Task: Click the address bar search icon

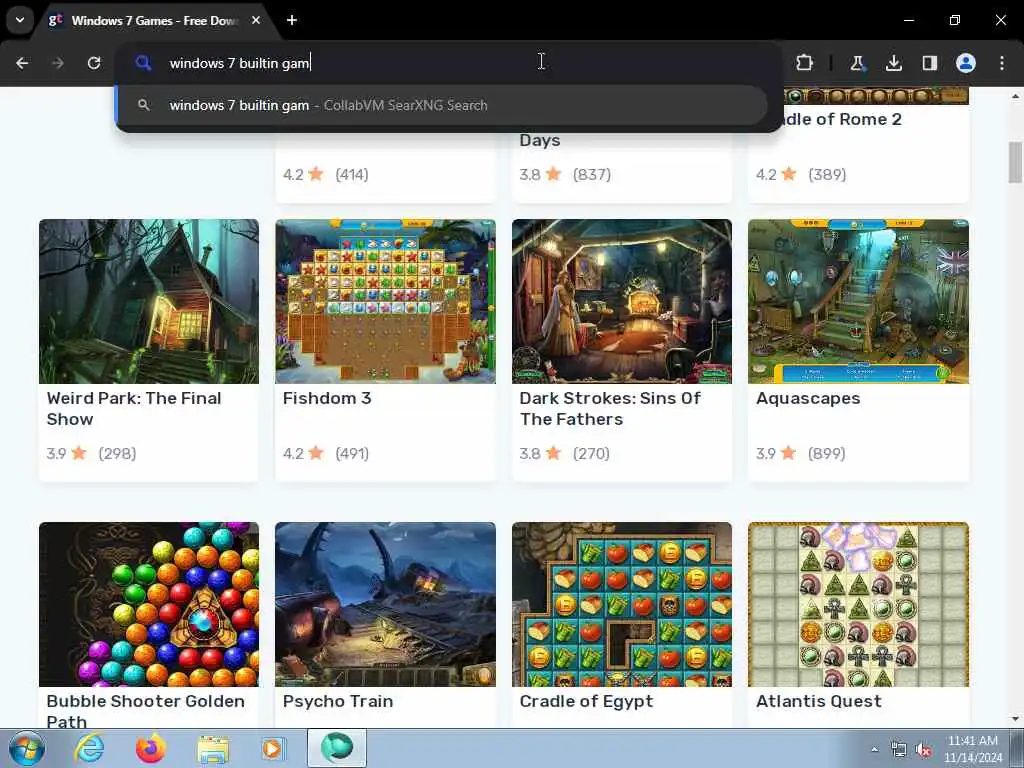Action: [143, 63]
